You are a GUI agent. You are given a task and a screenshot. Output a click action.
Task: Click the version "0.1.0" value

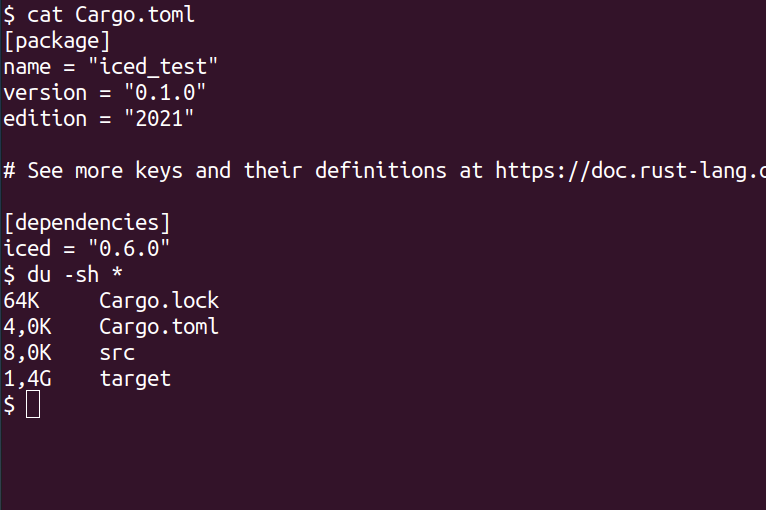(165, 92)
